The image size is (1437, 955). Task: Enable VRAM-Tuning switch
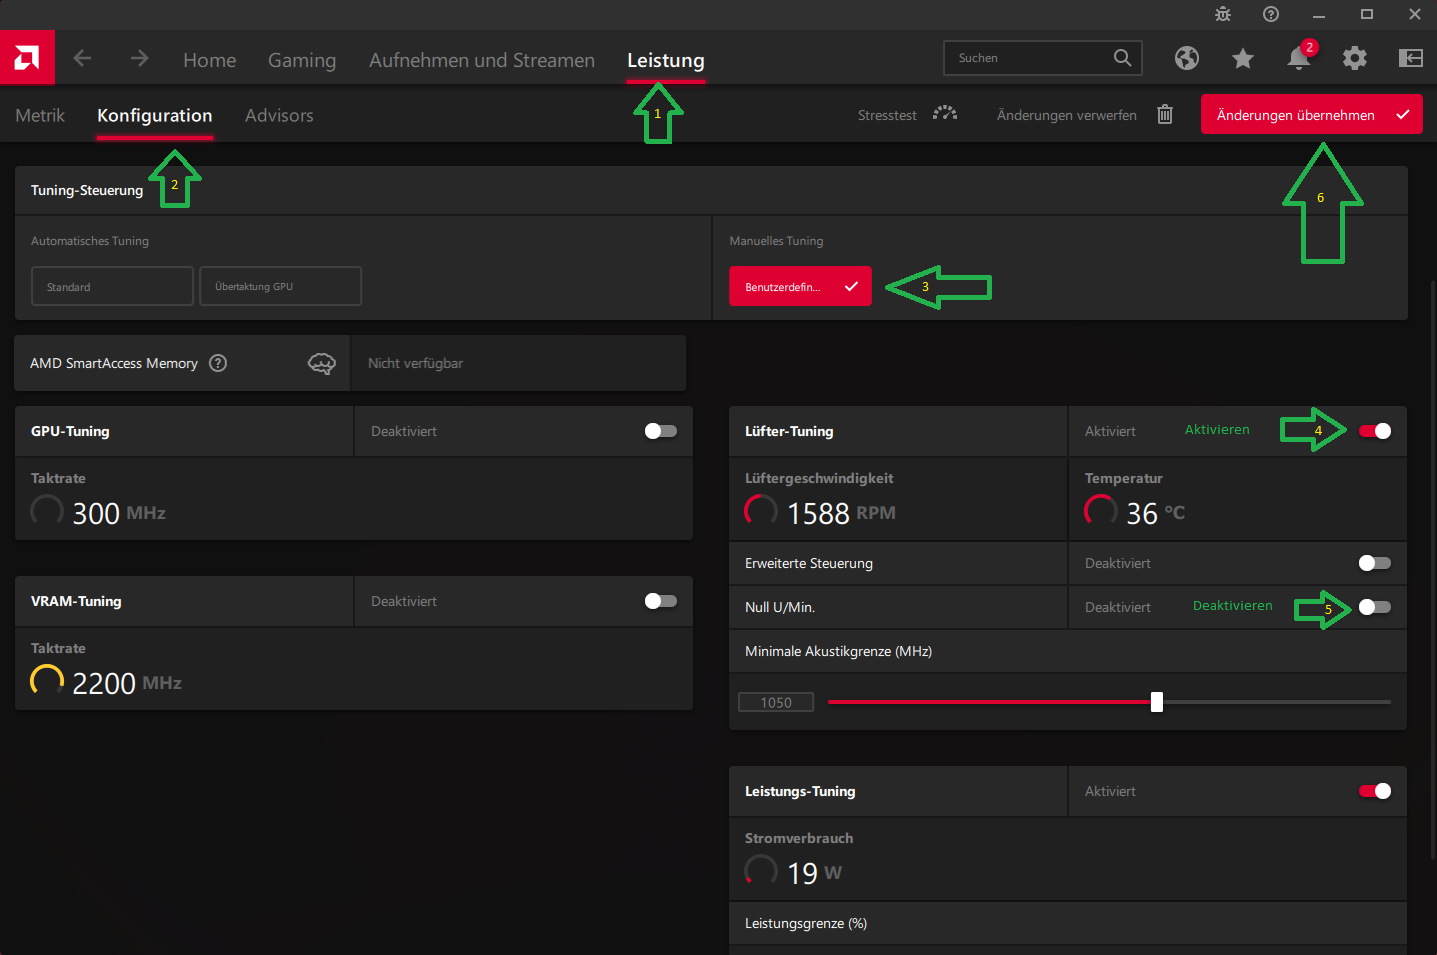(x=661, y=601)
